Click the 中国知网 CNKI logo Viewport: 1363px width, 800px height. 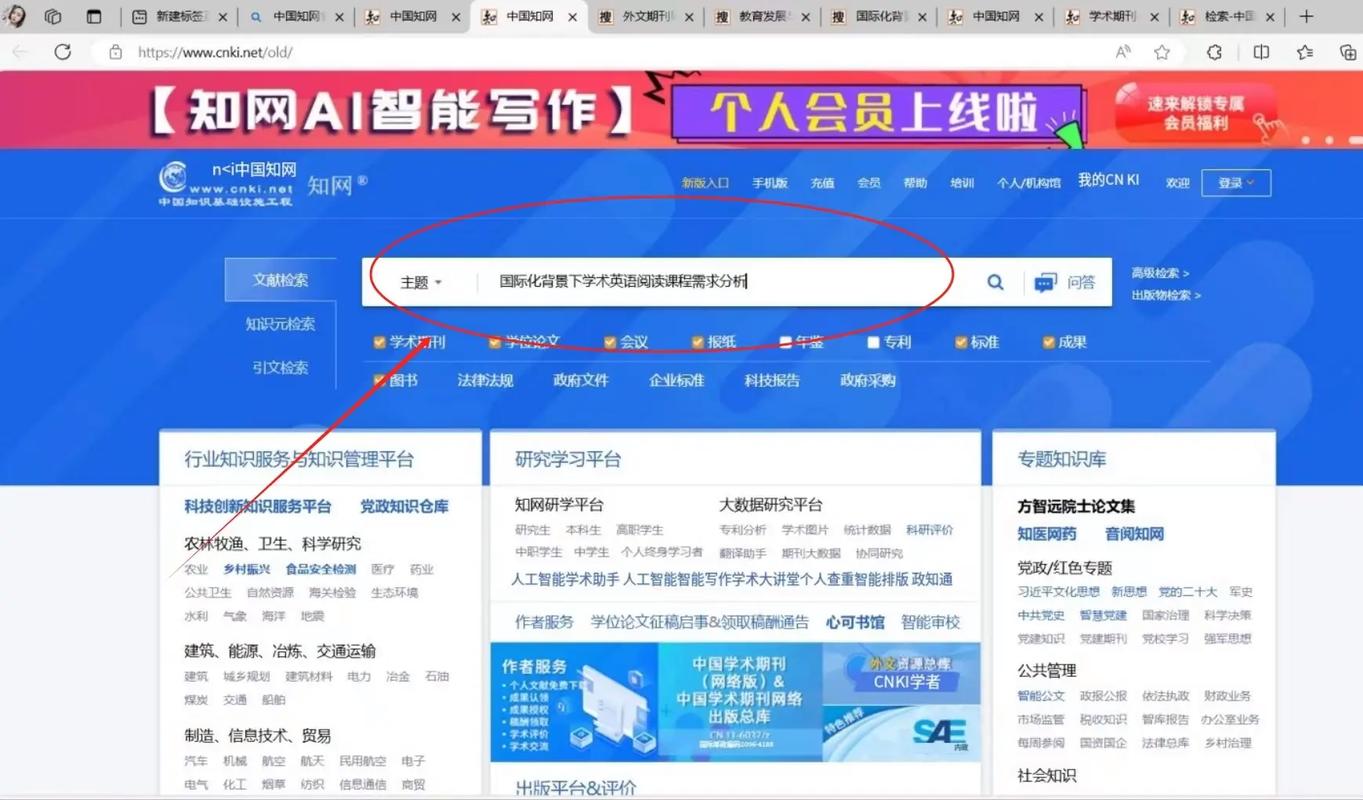(x=249, y=182)
